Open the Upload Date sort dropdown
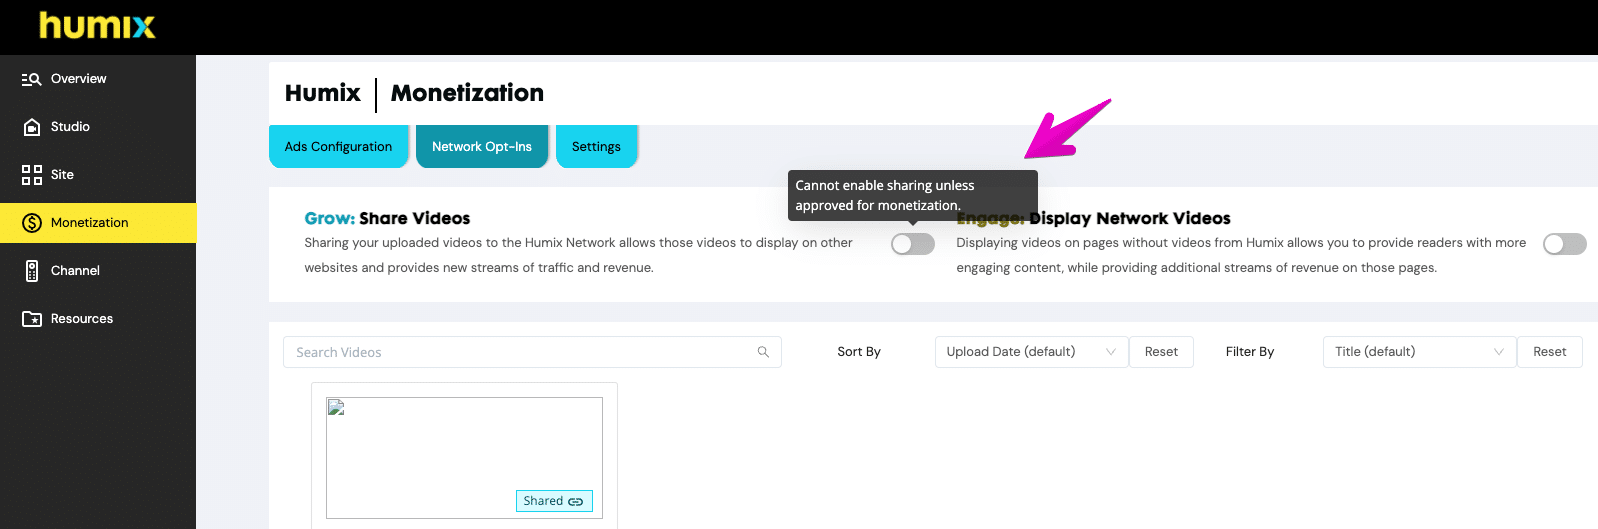The height and width of the screenshot is (529, 1598). 1031,352
